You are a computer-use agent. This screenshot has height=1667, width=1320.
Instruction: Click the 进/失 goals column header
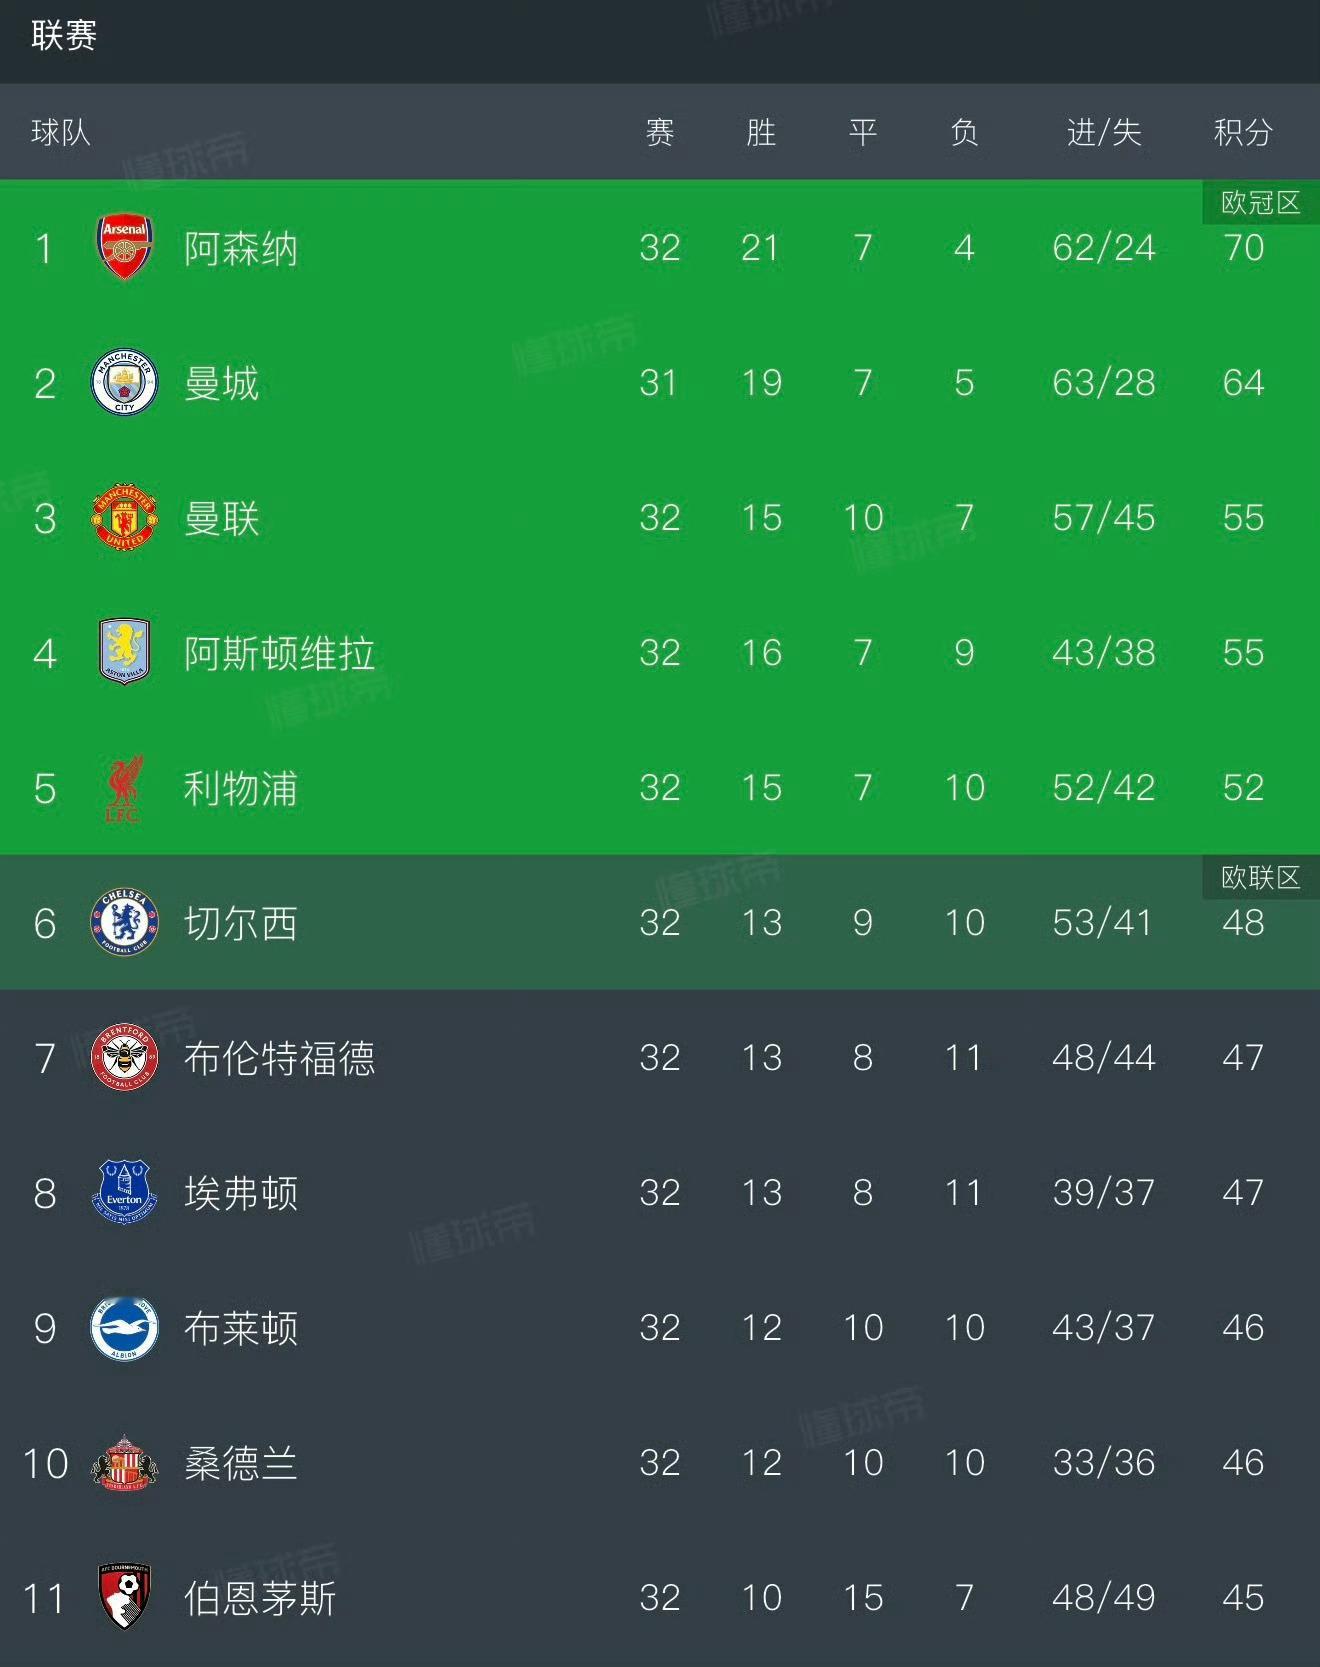coord(1104,132)
